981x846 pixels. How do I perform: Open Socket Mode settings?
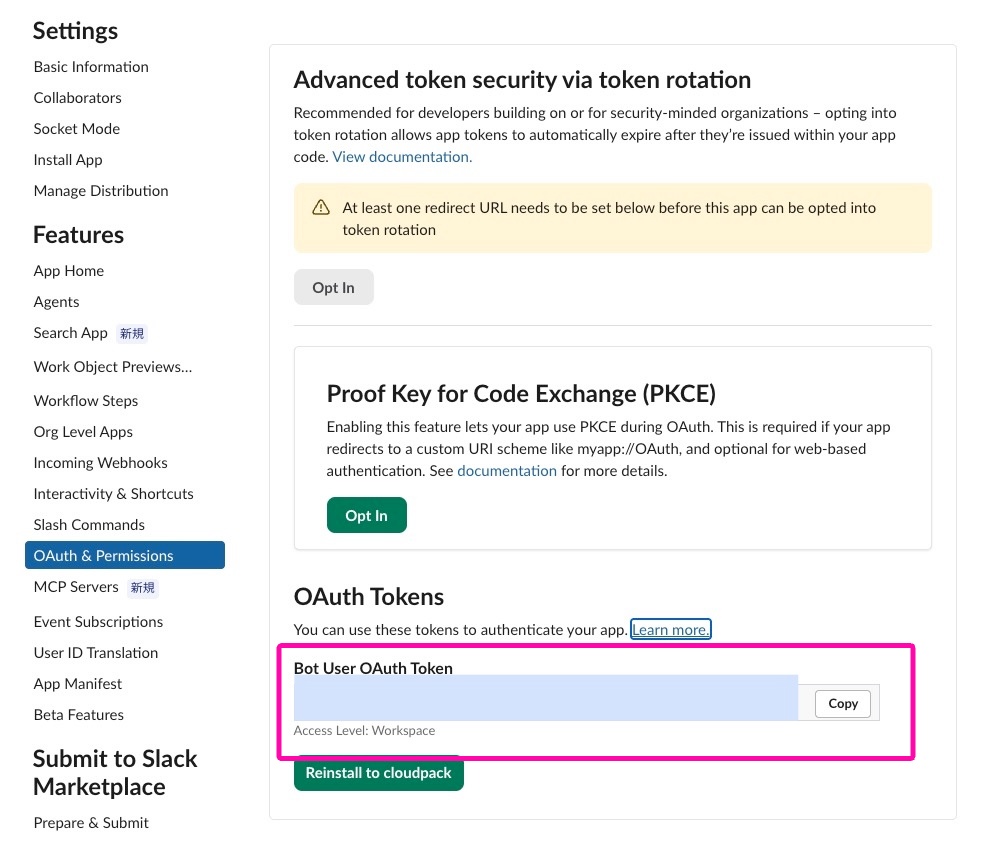[x=77, y=129]
